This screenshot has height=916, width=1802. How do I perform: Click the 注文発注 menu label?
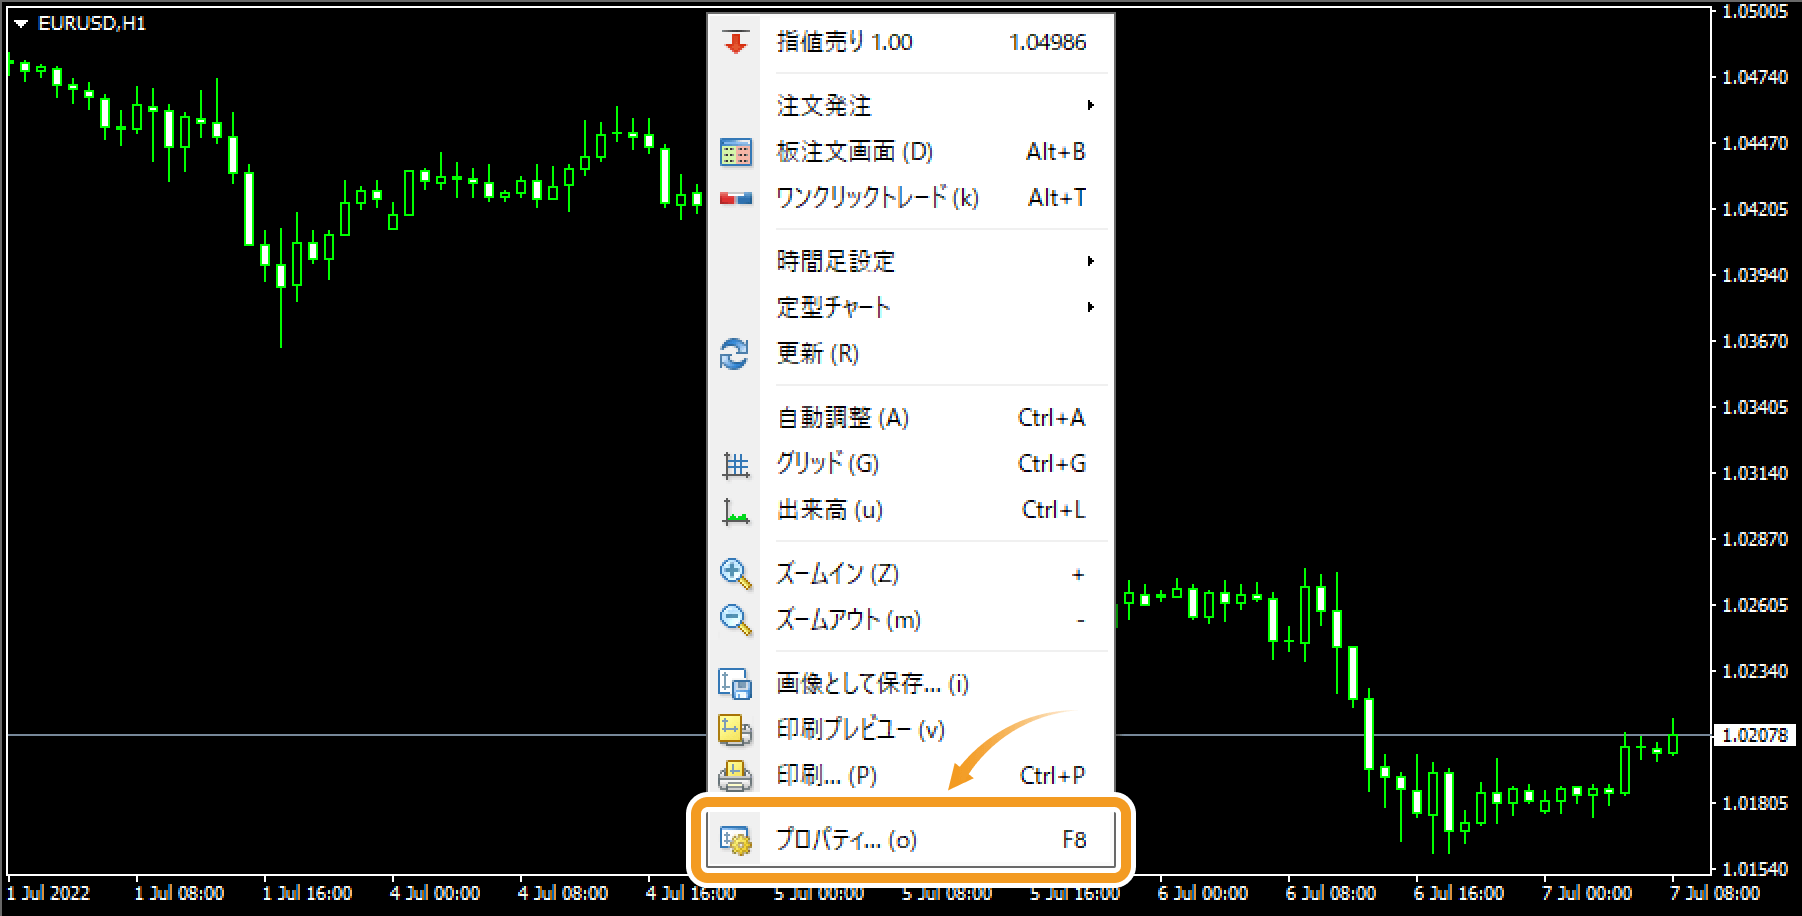pyautogui.click(x=824, y=106)
